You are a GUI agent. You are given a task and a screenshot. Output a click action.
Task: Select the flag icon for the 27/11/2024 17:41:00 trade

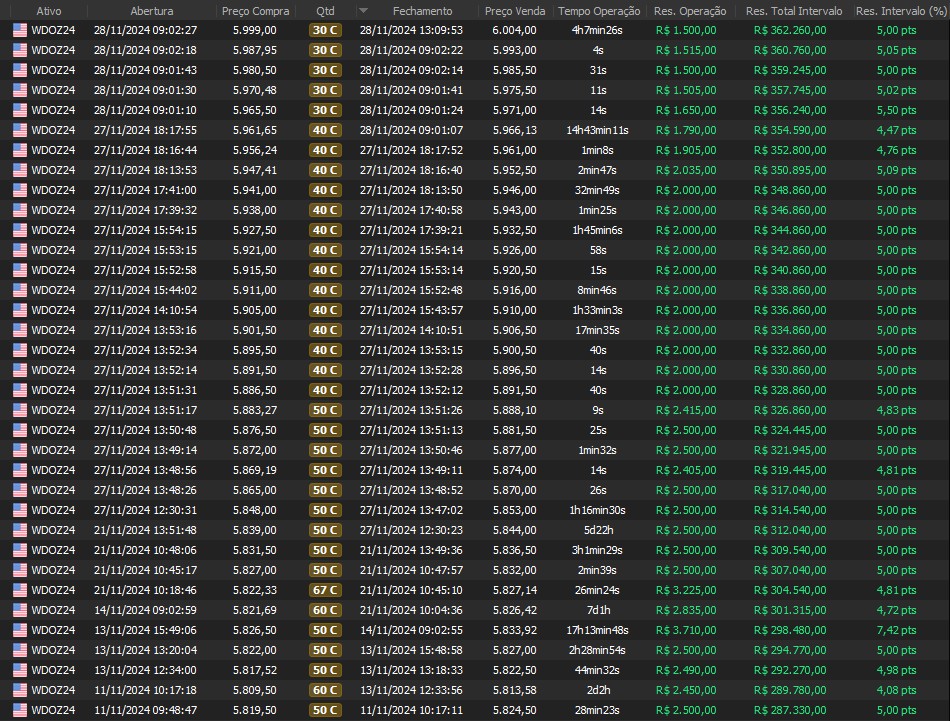[20, 190]
